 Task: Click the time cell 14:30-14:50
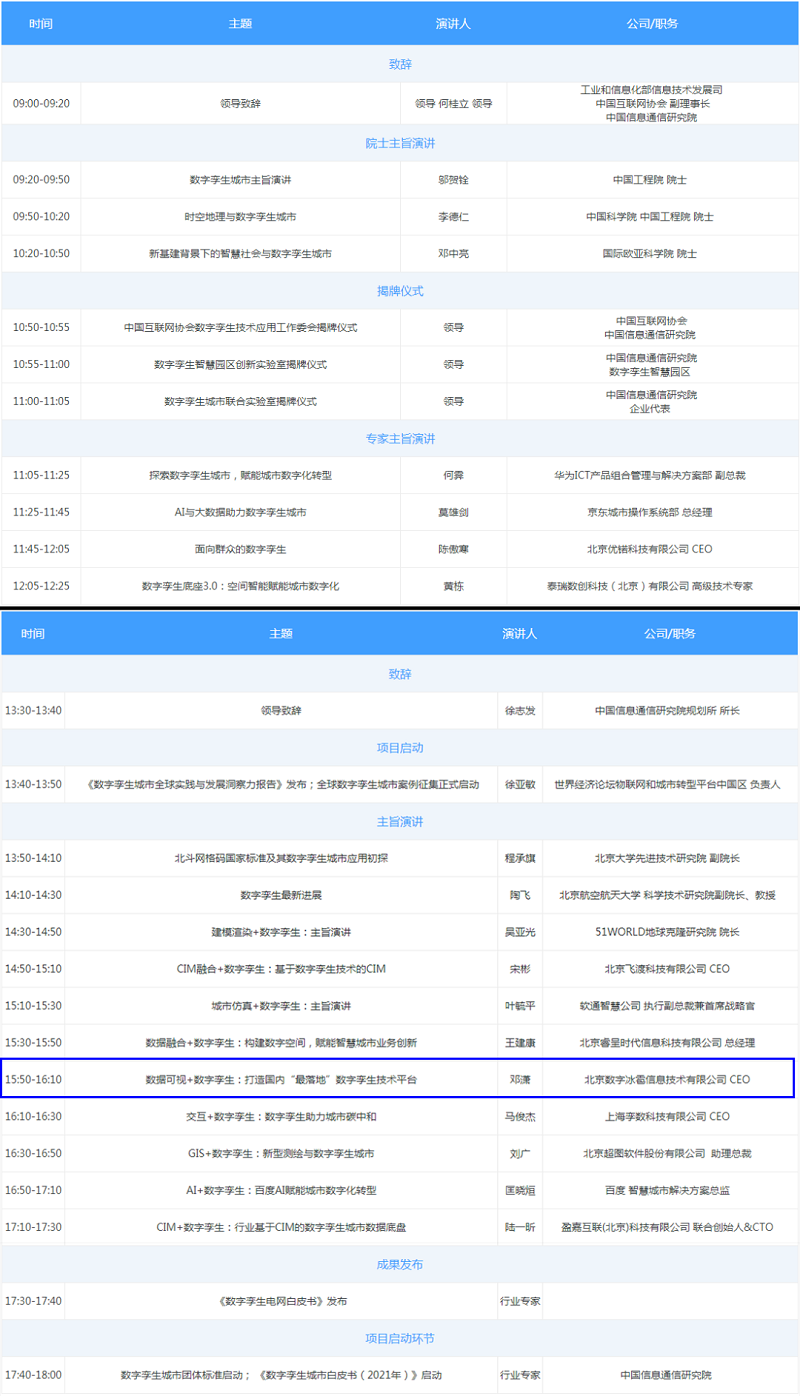pos(33,932)
